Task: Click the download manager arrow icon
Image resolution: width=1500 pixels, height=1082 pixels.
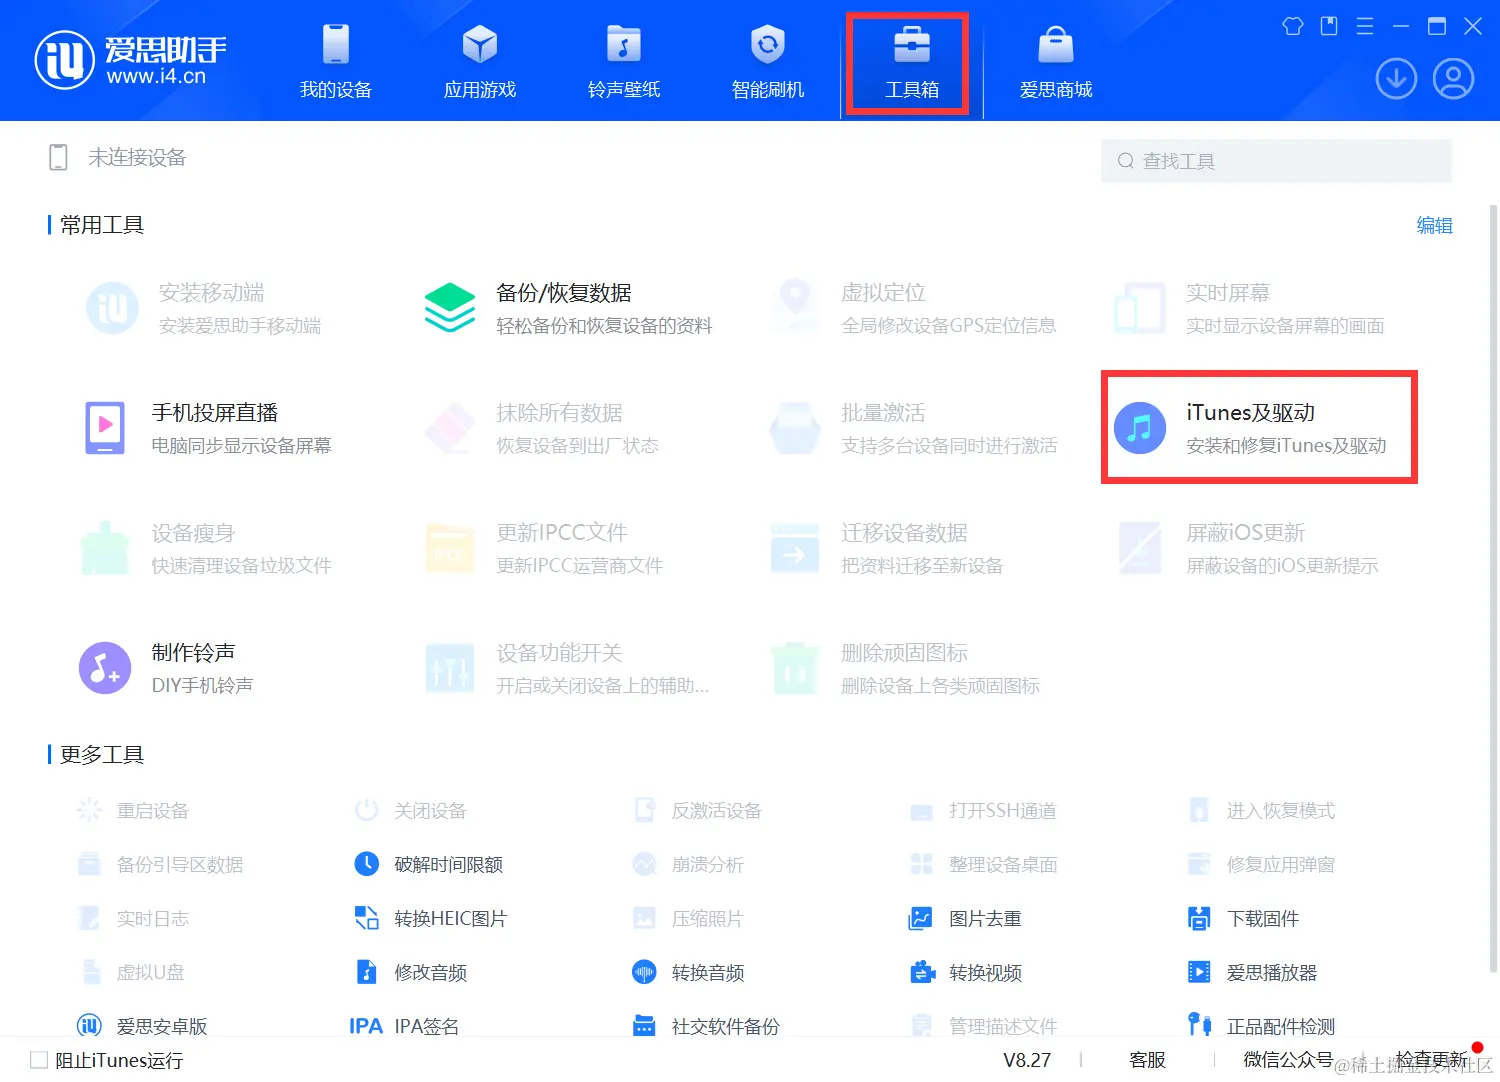Action: 1396,78
